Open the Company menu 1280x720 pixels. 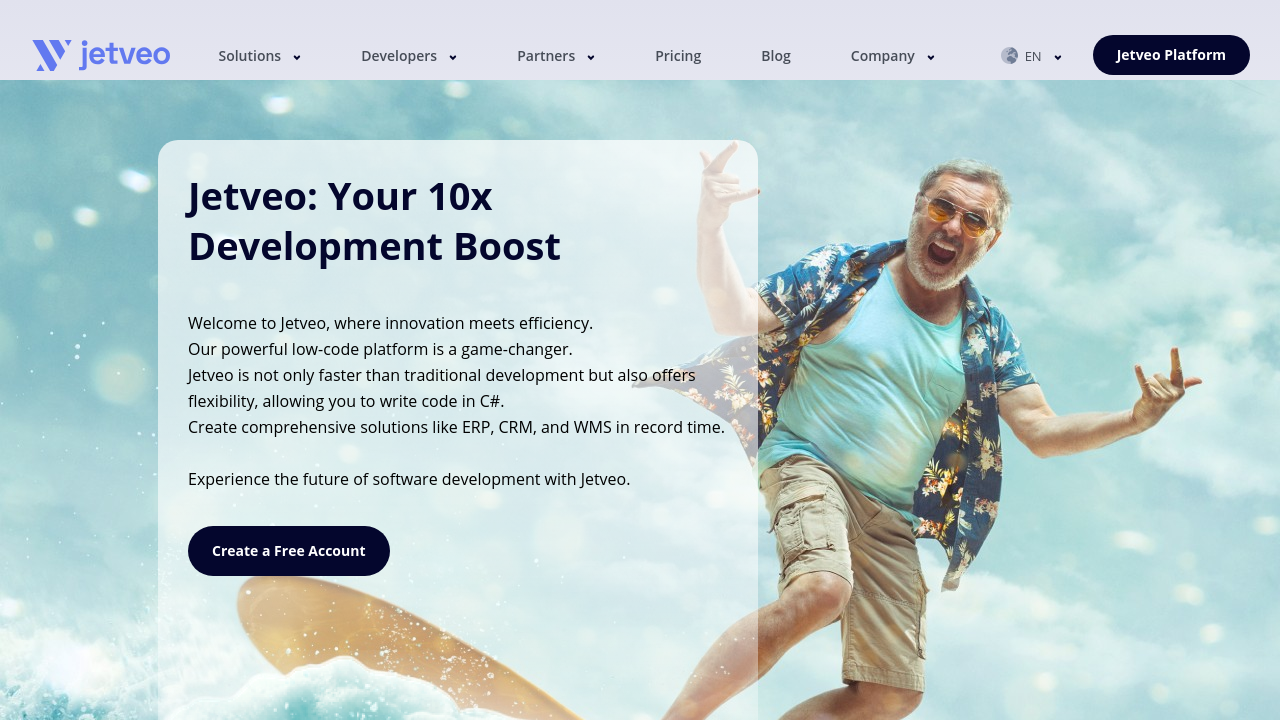point(883,56)
